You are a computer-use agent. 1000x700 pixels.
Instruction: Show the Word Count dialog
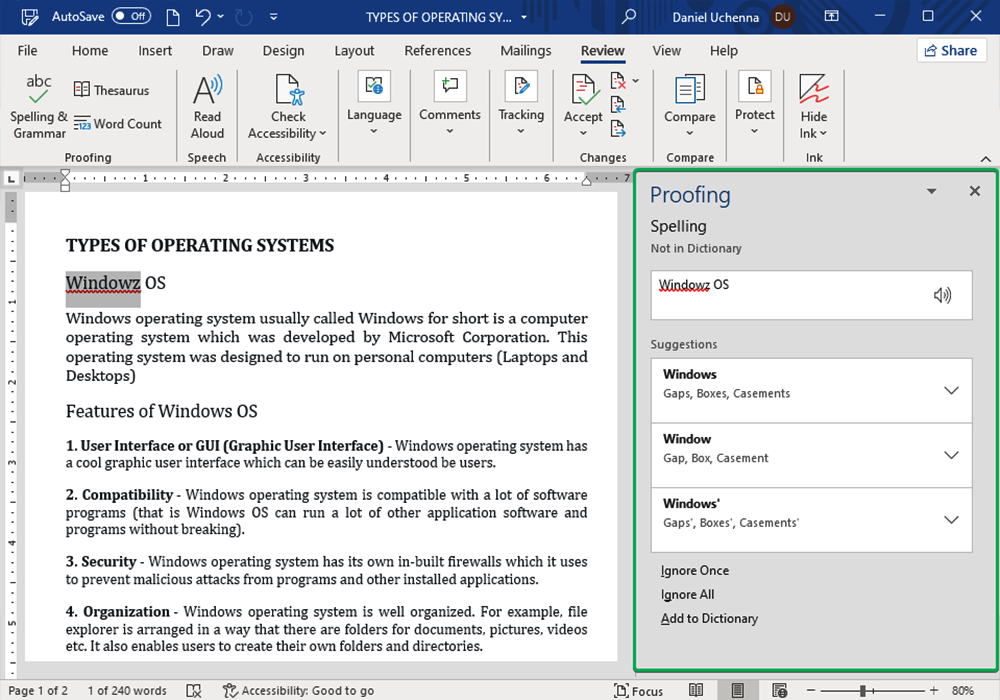(x=117, y=124)
